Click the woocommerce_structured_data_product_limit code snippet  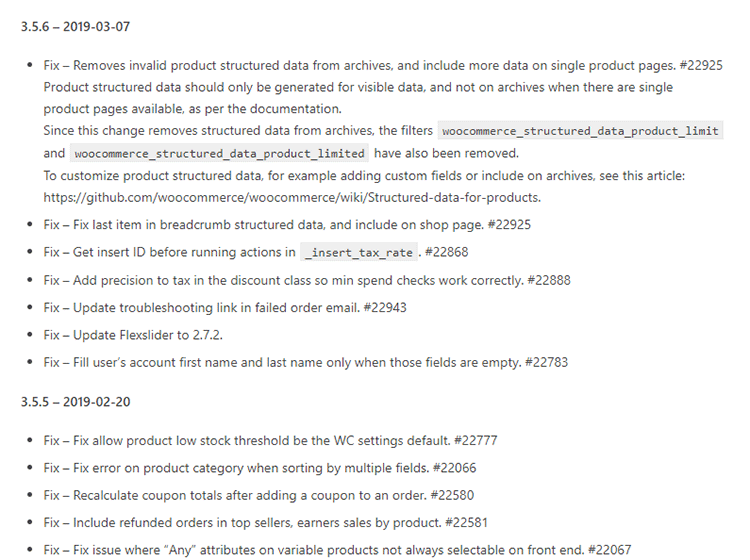(580, 131)
